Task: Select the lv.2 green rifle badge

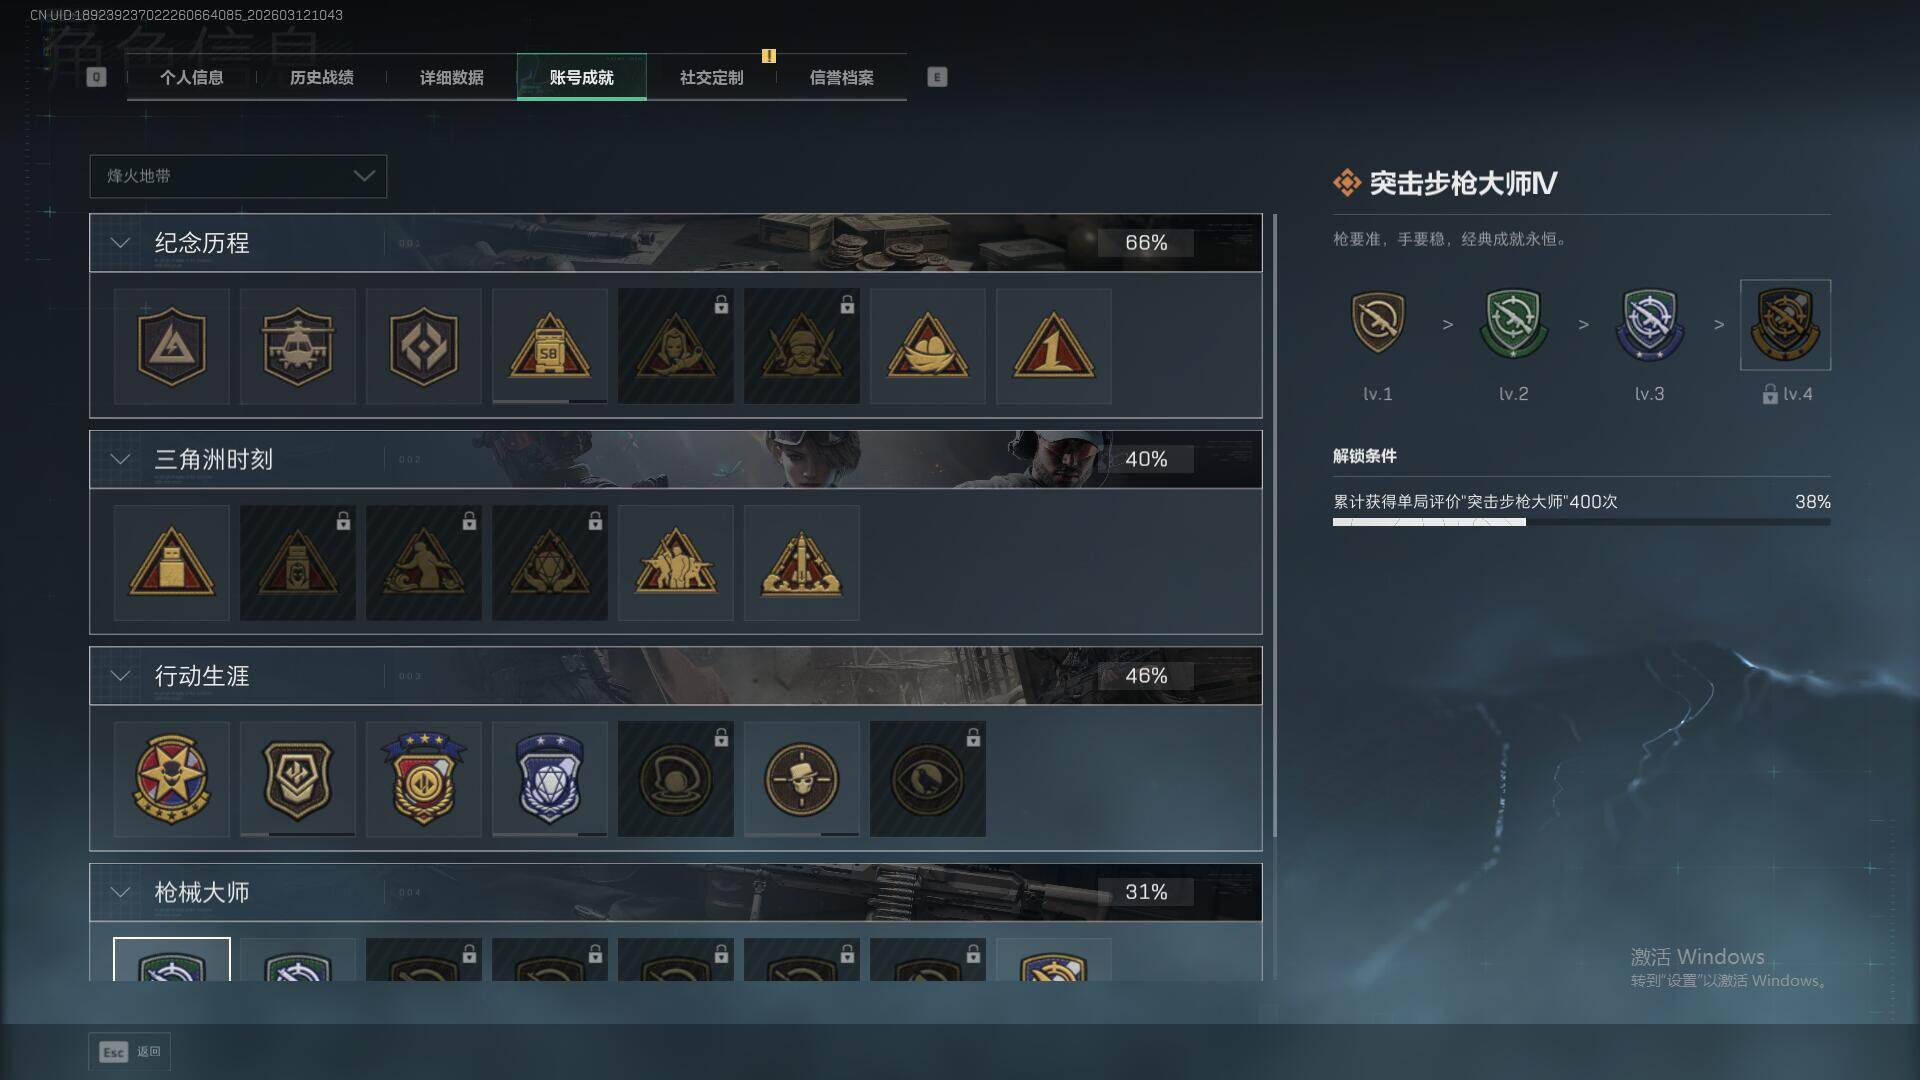Action: [x=1513, y=324]
